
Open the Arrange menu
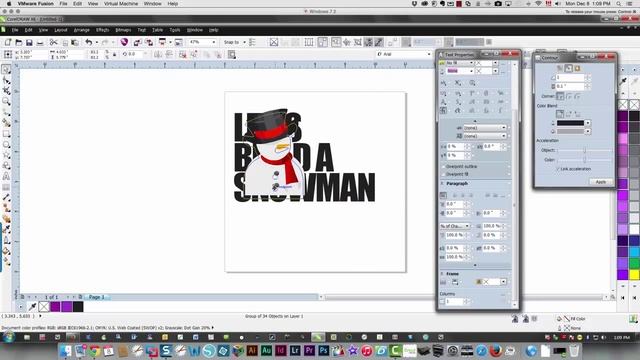(x=82, y=30)
